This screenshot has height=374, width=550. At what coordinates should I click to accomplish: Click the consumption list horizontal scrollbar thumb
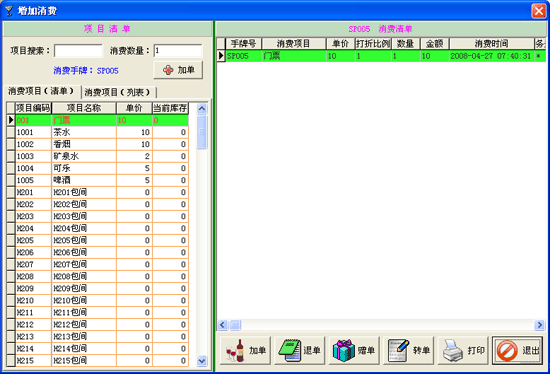pos(235,325)
